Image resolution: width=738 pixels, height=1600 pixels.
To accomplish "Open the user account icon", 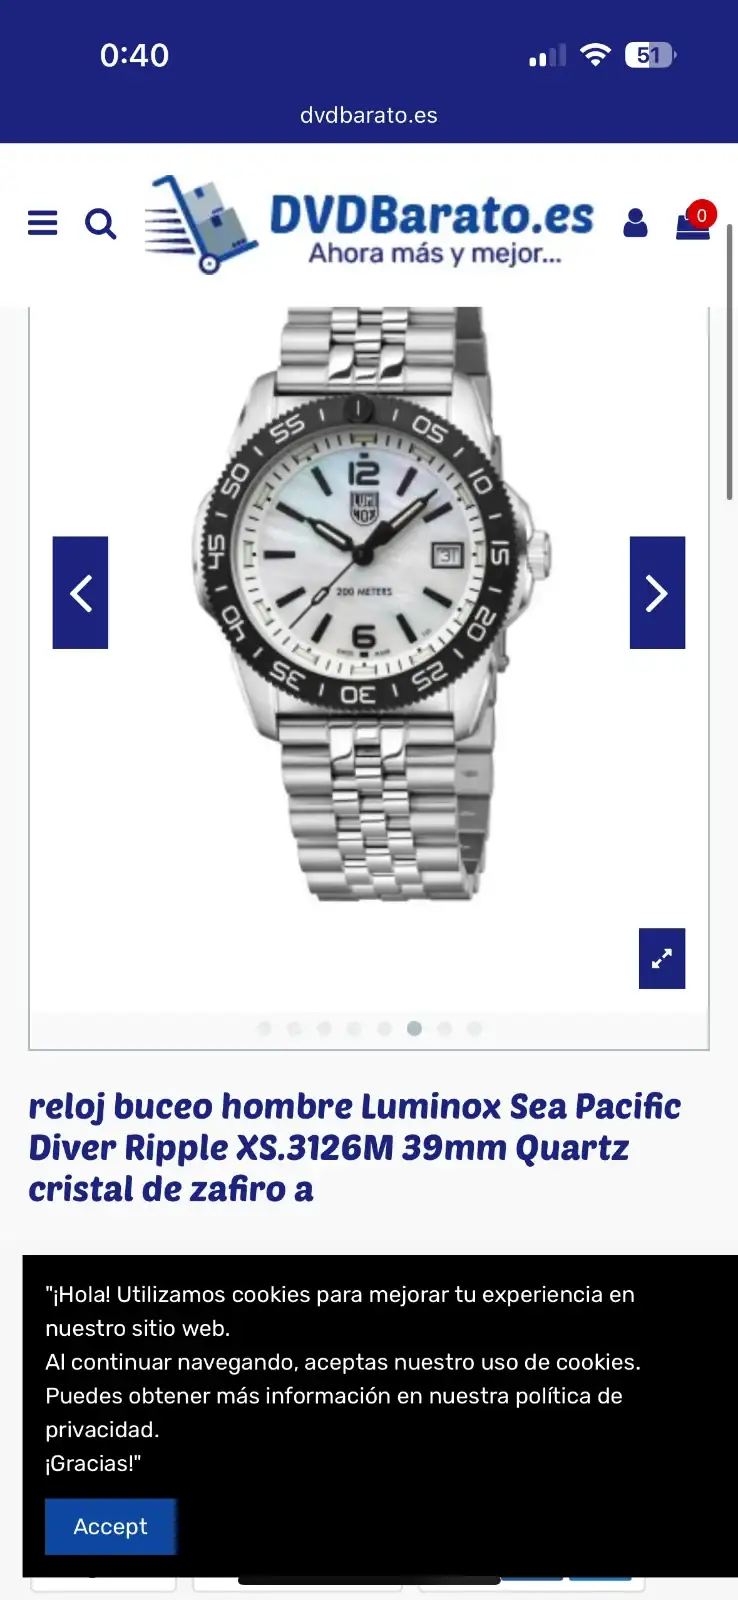I will 635,223.
